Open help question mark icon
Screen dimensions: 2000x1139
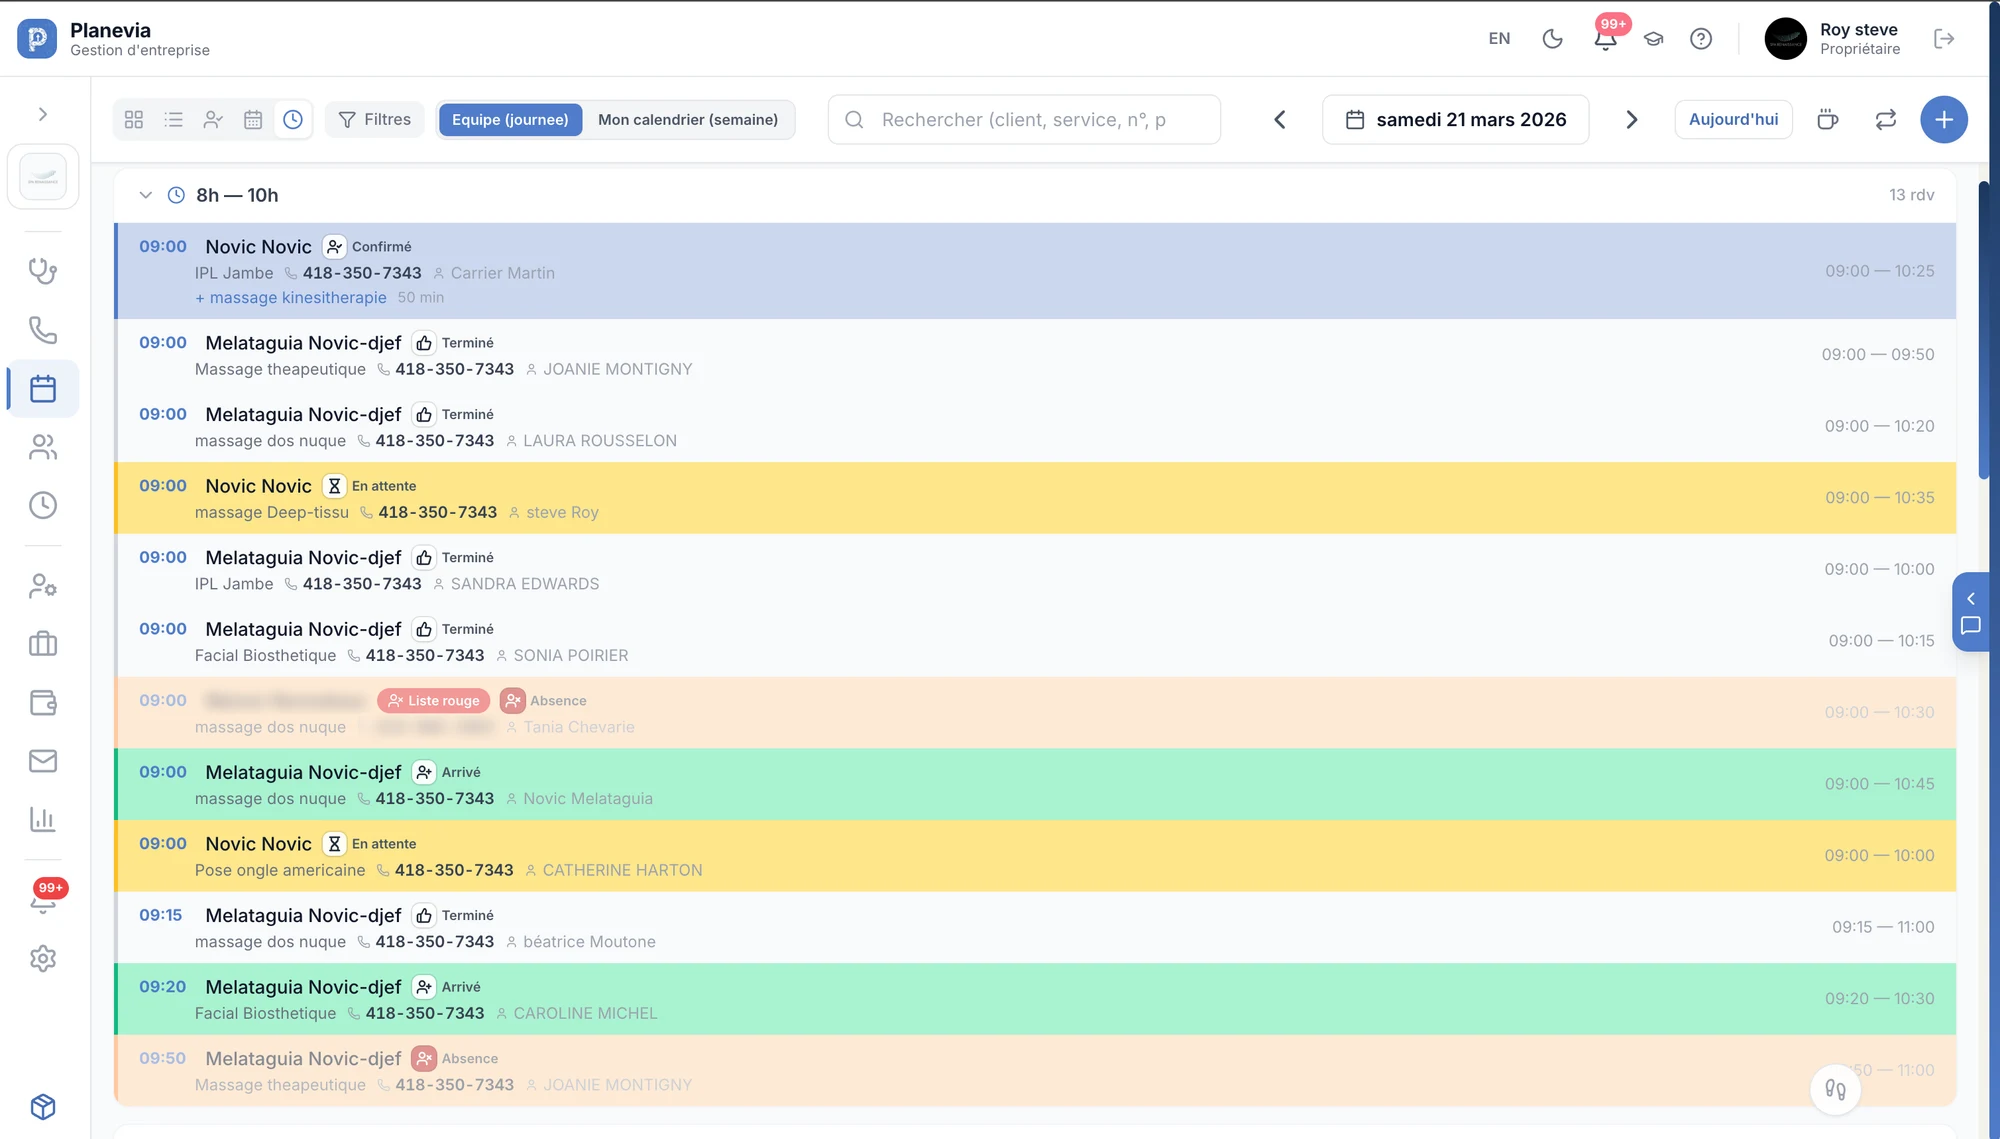[1701, 39]
